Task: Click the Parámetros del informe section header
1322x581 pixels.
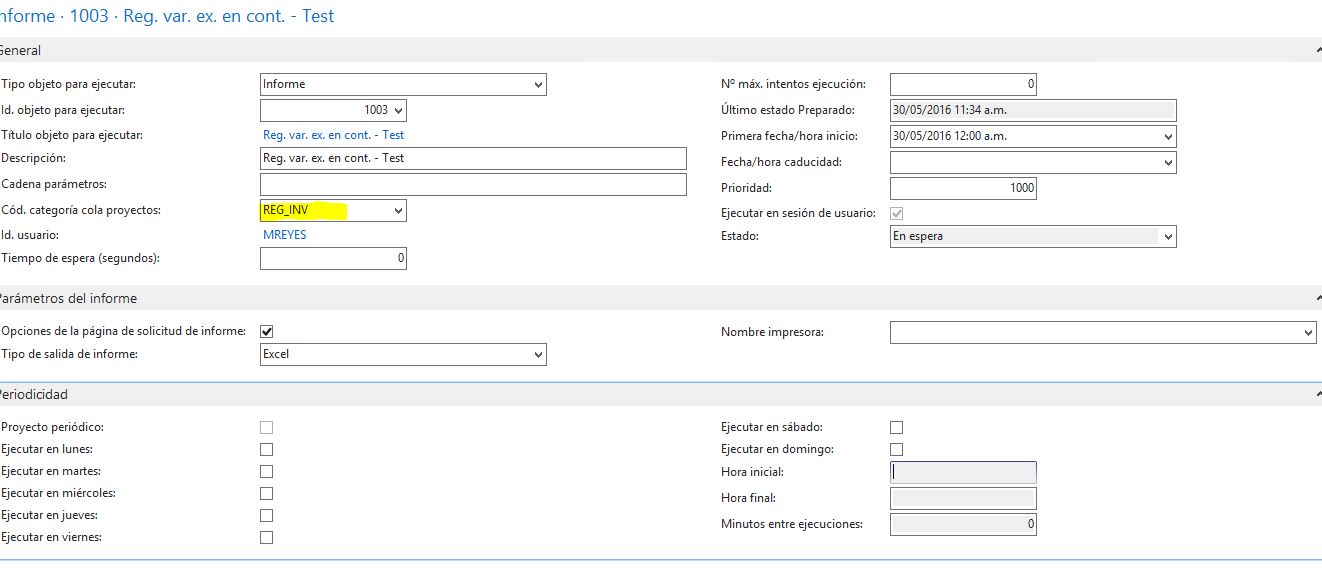Action: pos(661,299)
